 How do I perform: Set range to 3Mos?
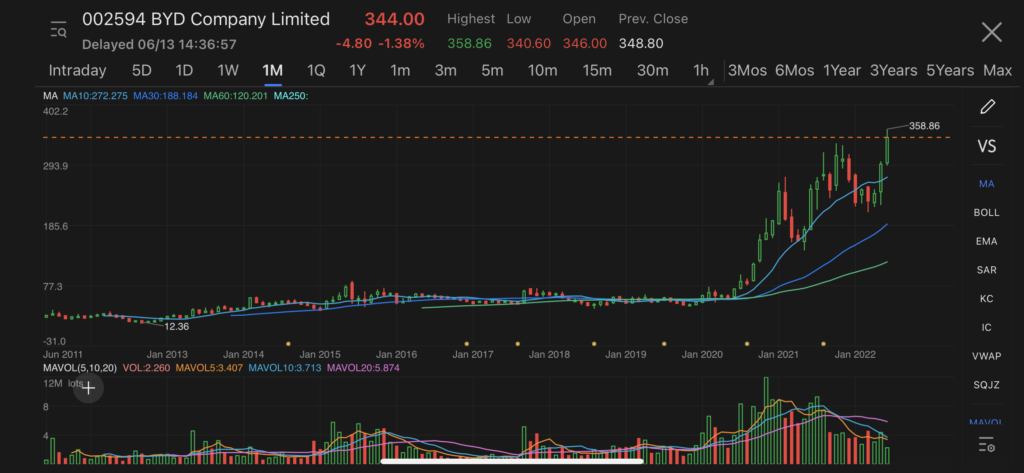pos(747,71)
